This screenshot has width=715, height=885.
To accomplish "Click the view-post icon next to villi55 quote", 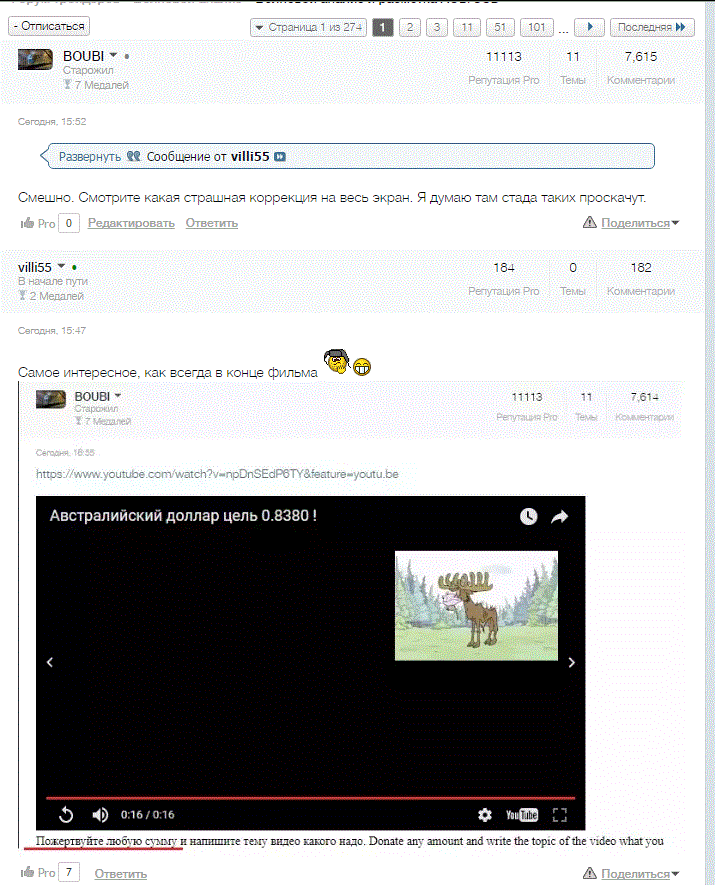I will (x=280, y=157).
